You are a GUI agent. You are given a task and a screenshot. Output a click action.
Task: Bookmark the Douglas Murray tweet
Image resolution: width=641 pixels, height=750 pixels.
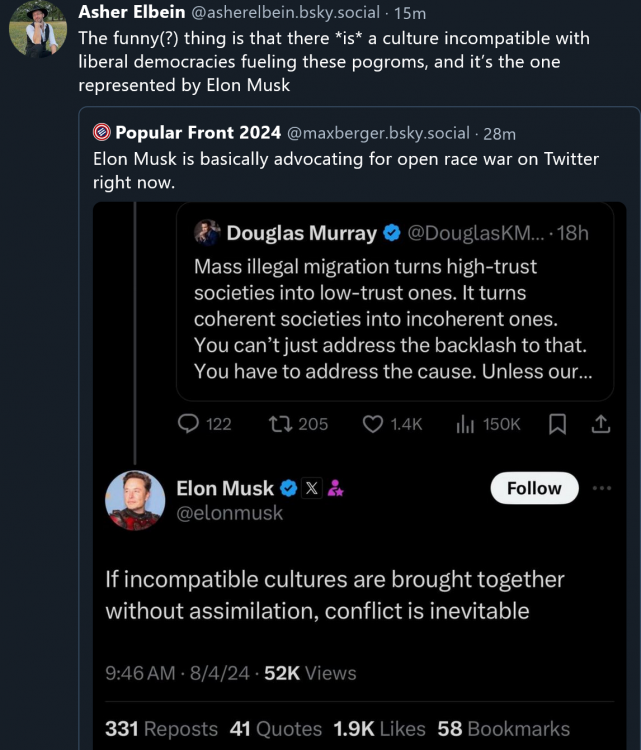click(558, 424)
